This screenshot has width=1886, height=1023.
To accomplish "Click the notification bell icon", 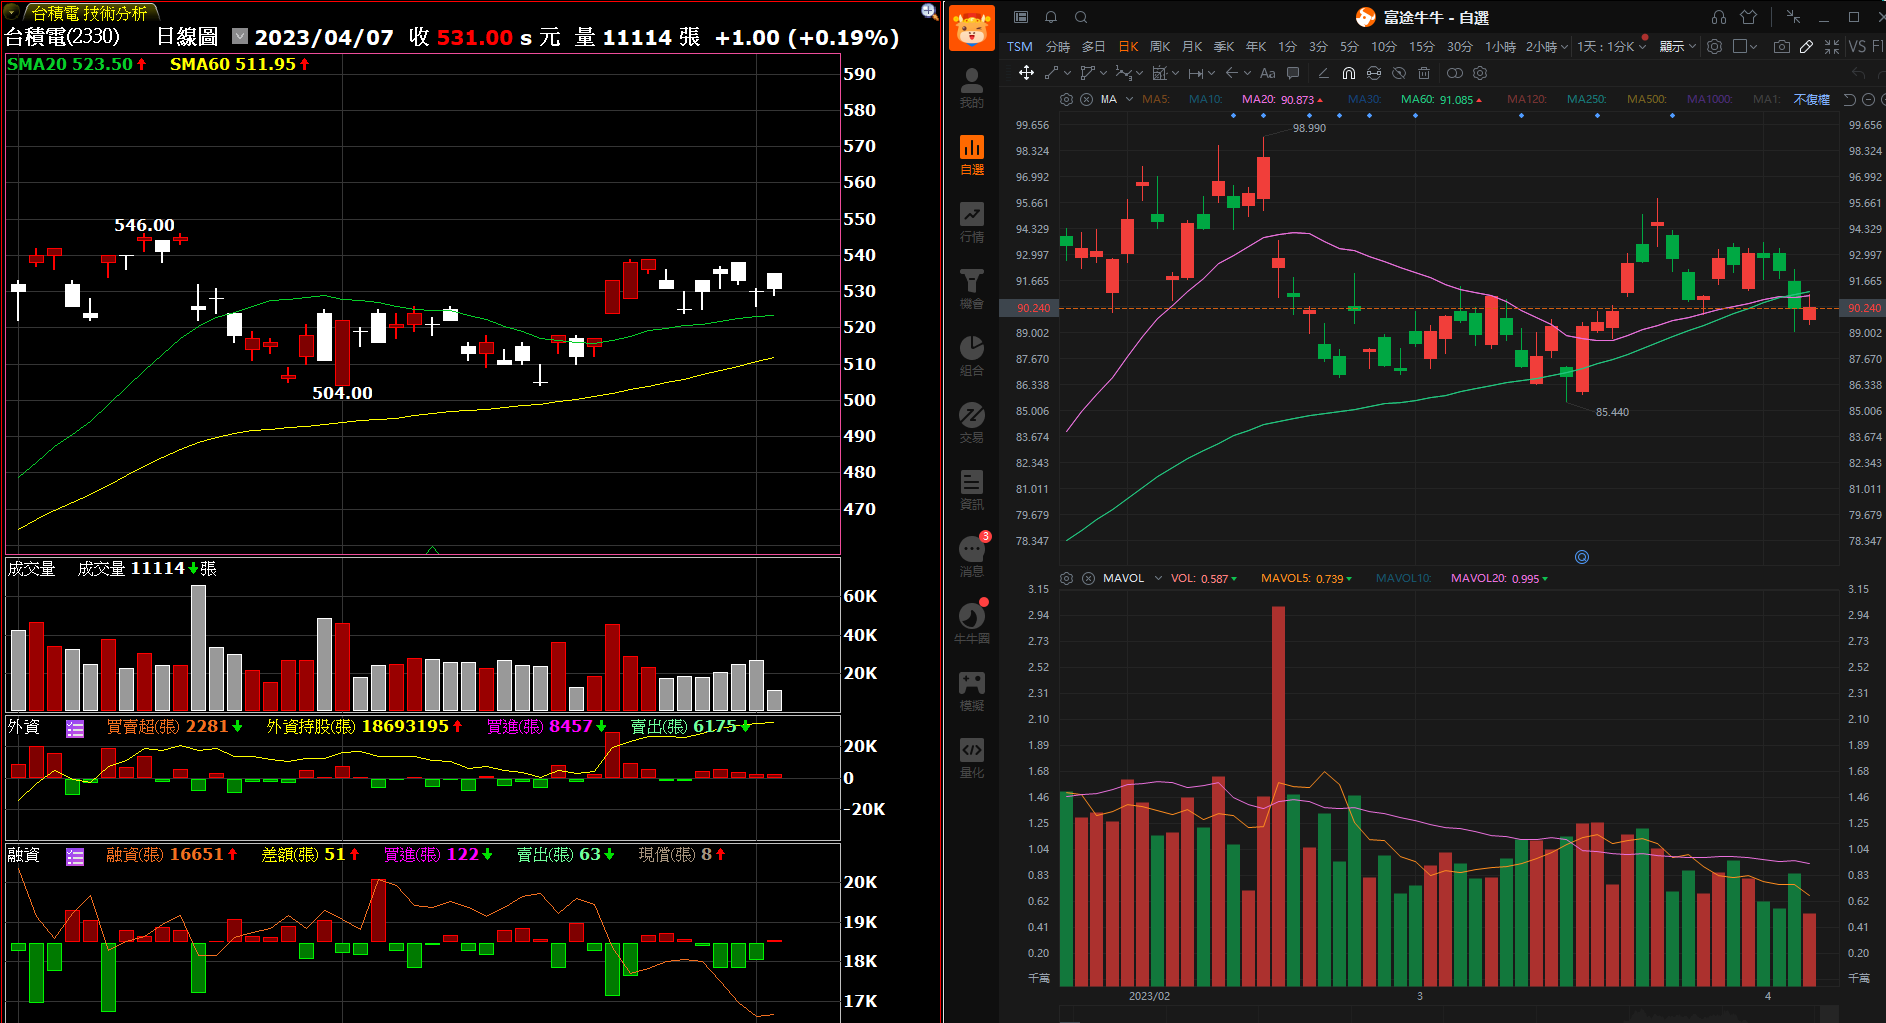I will [1051, 17].
